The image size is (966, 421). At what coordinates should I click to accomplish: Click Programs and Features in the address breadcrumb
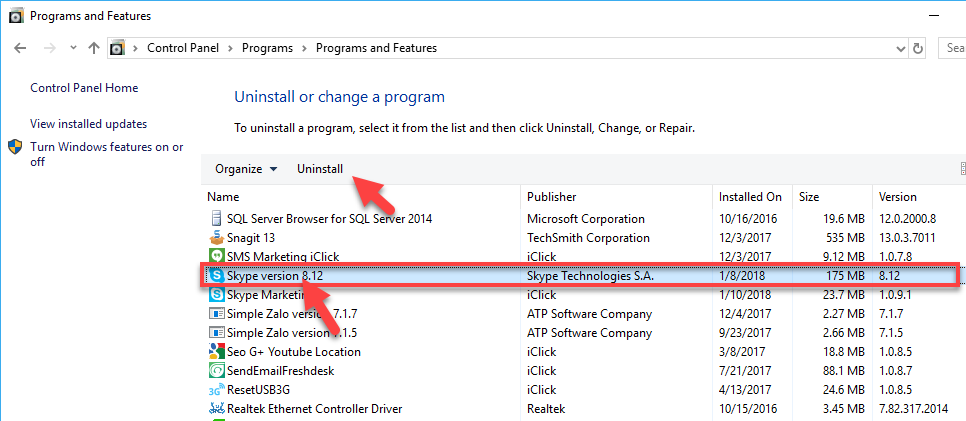376,48
